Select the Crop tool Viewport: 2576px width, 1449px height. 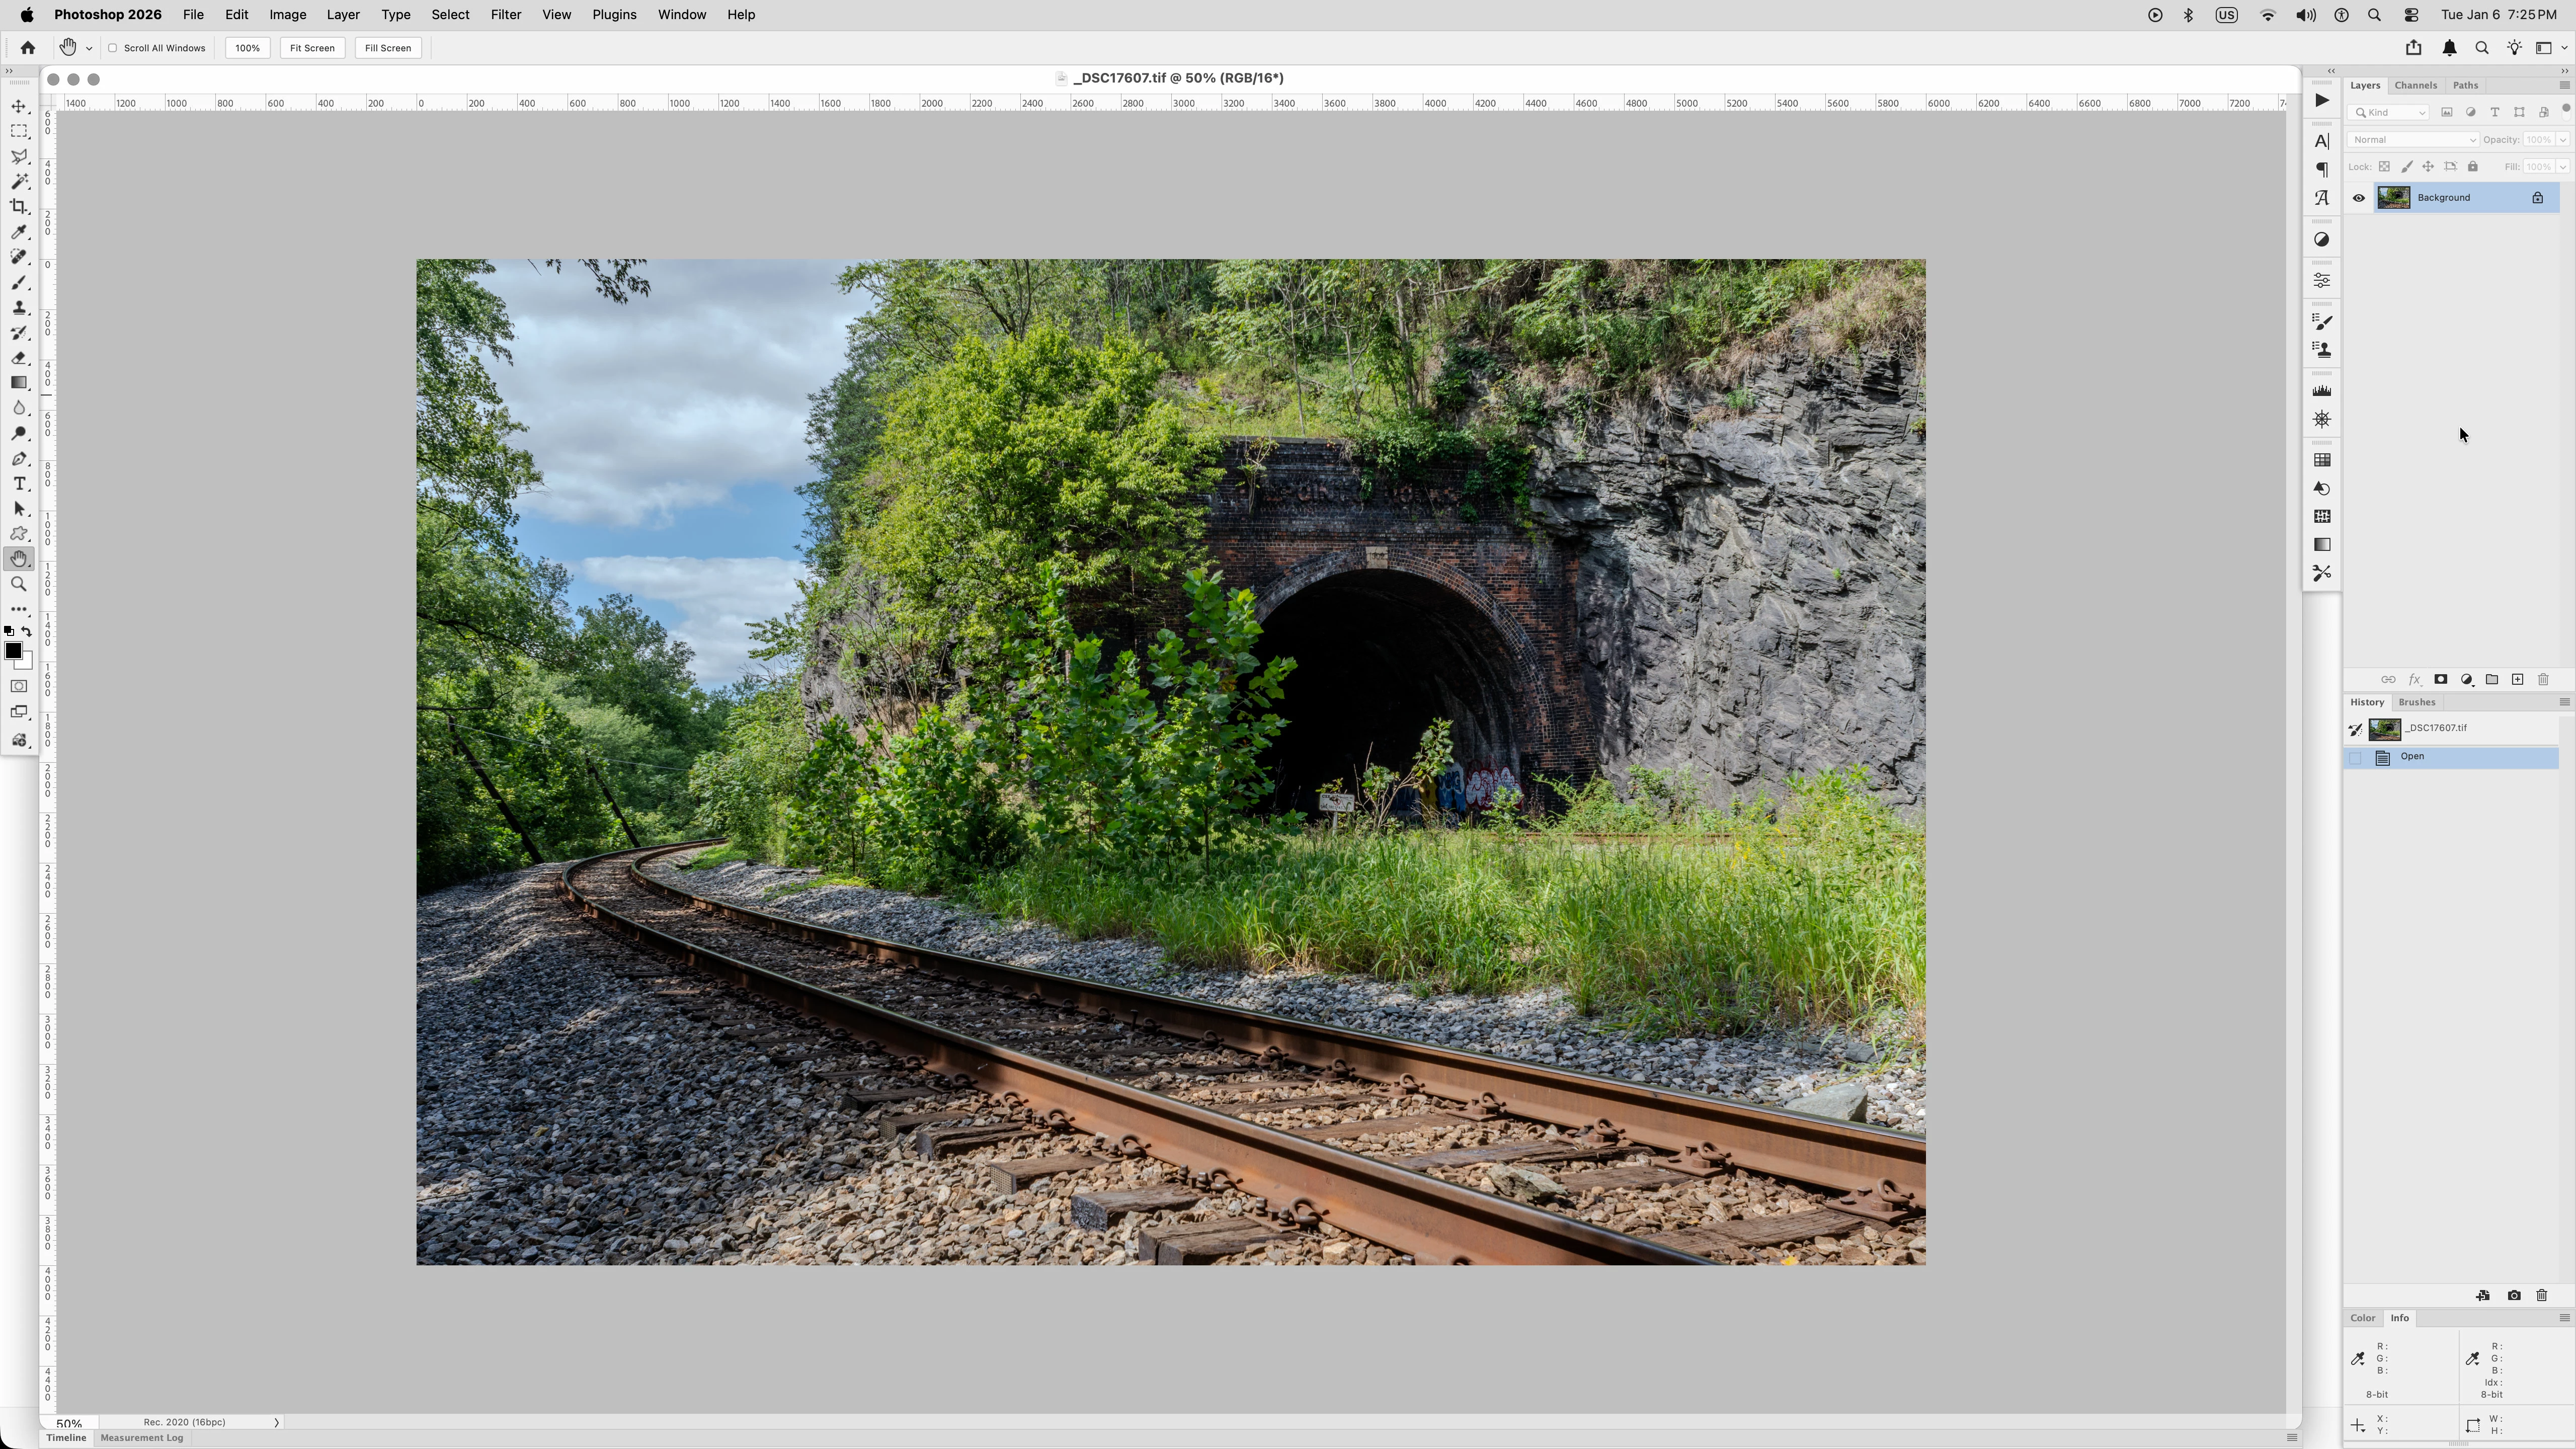pyautogui.click(x=19, y=206)
